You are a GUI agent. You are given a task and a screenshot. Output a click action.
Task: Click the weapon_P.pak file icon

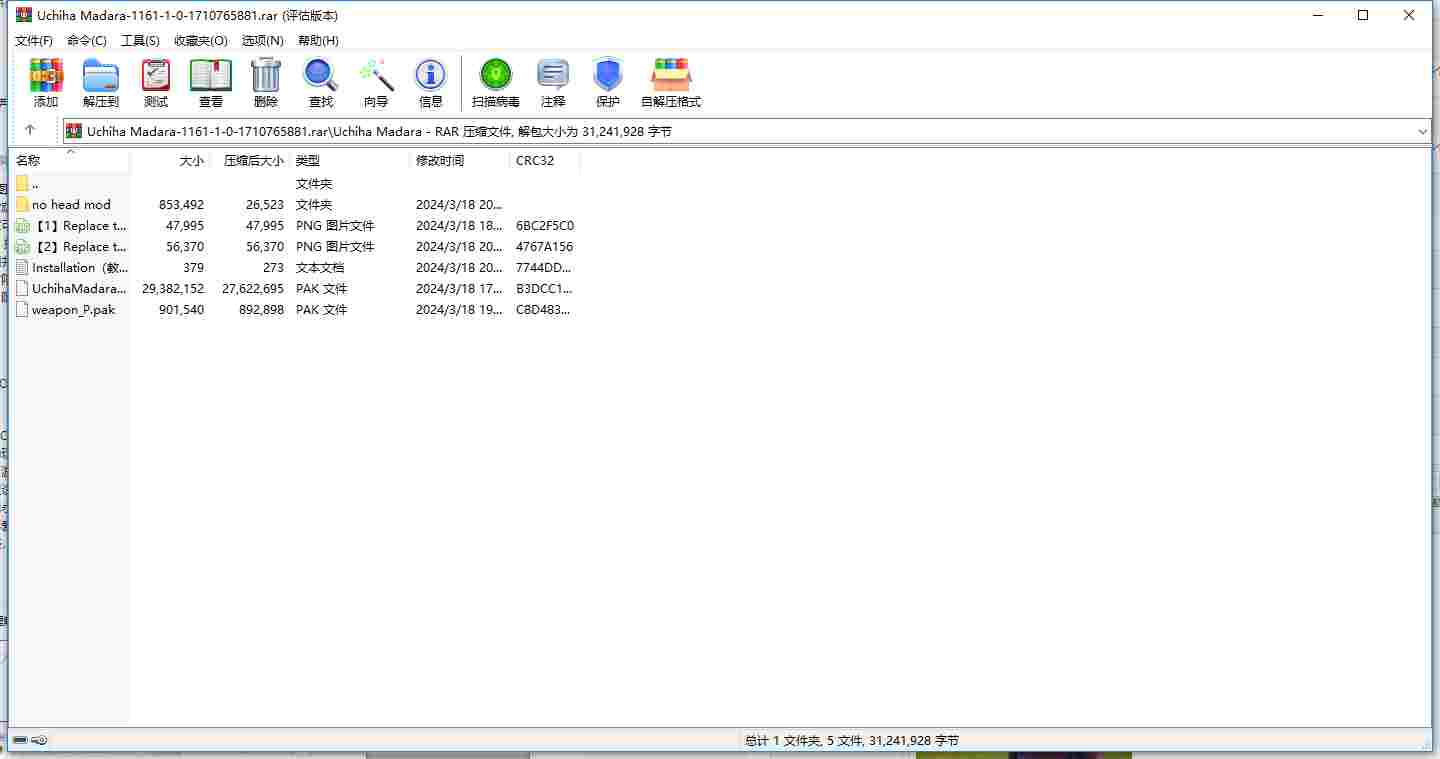tap(22, 310)
